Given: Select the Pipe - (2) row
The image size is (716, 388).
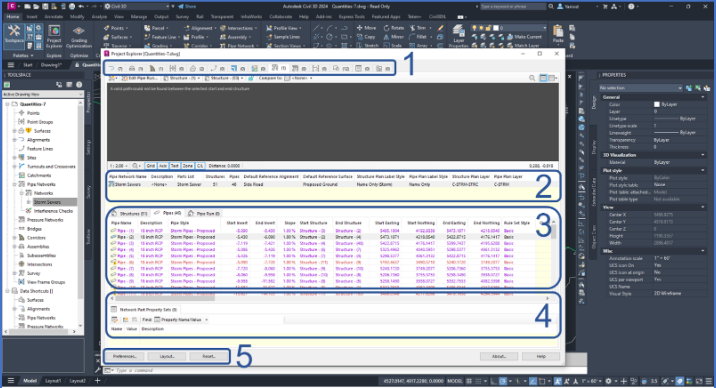Looking at the screenshot, I should [x=323, y=237].
